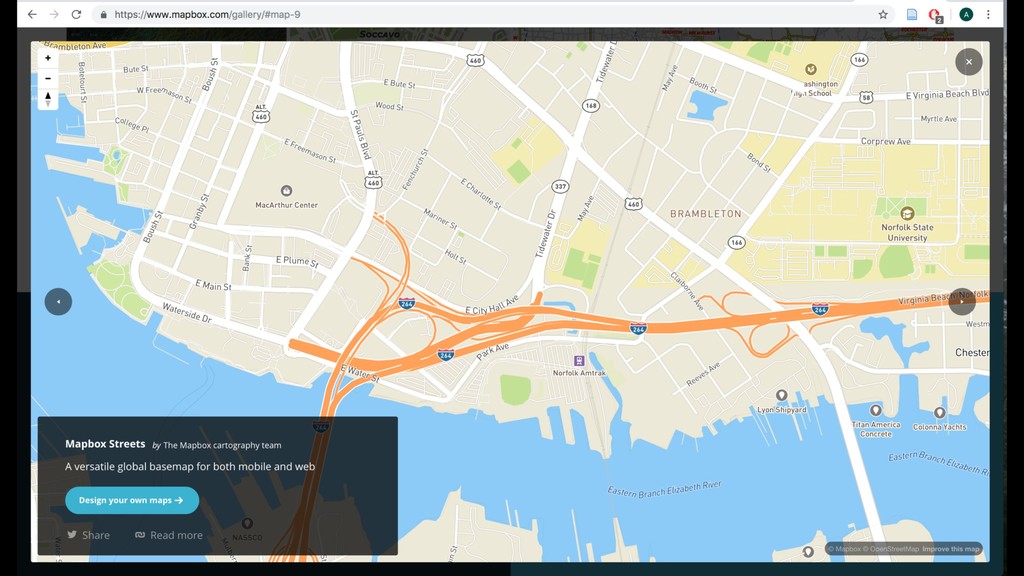Reset map bearing with the compass icon
Viewport: 1024px width, 576px height.
pyautogui.click(x=48, y=99)
